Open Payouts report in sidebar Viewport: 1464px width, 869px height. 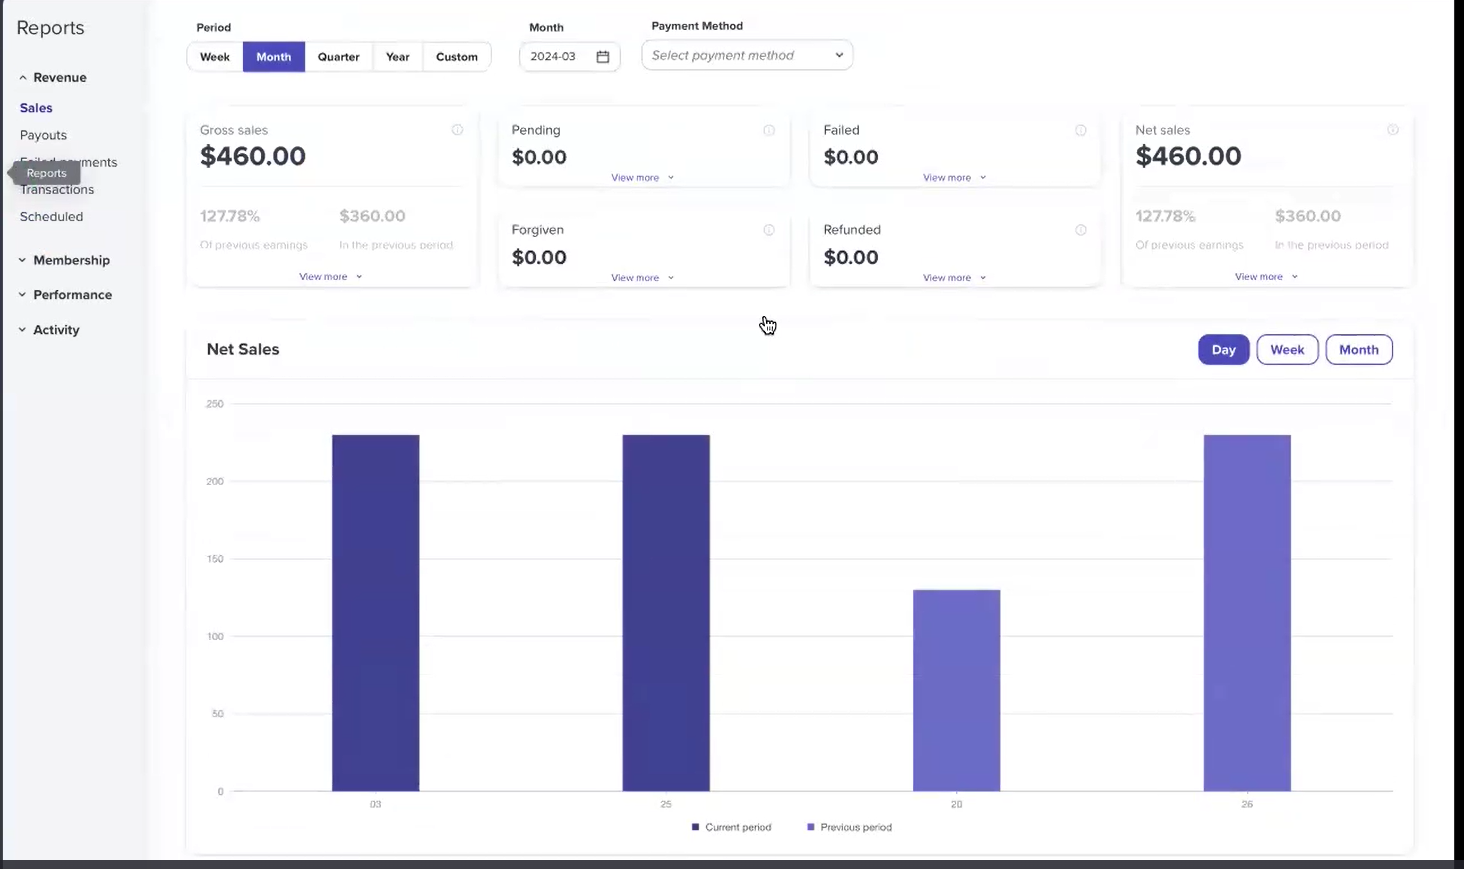click(x=43, y=135)
